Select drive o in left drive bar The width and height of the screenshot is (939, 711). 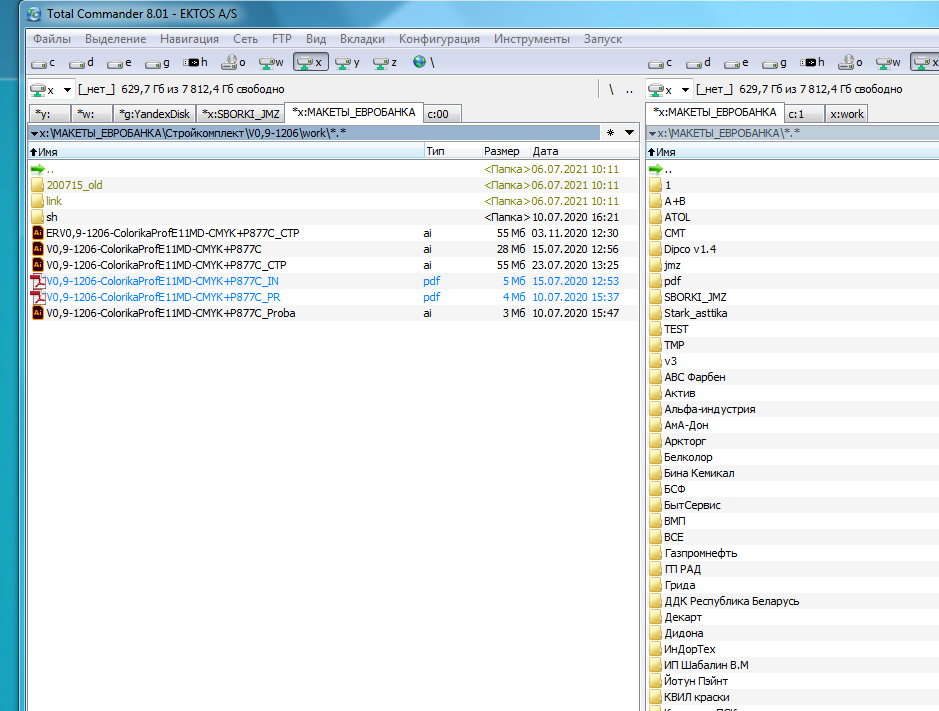point(234,62)
